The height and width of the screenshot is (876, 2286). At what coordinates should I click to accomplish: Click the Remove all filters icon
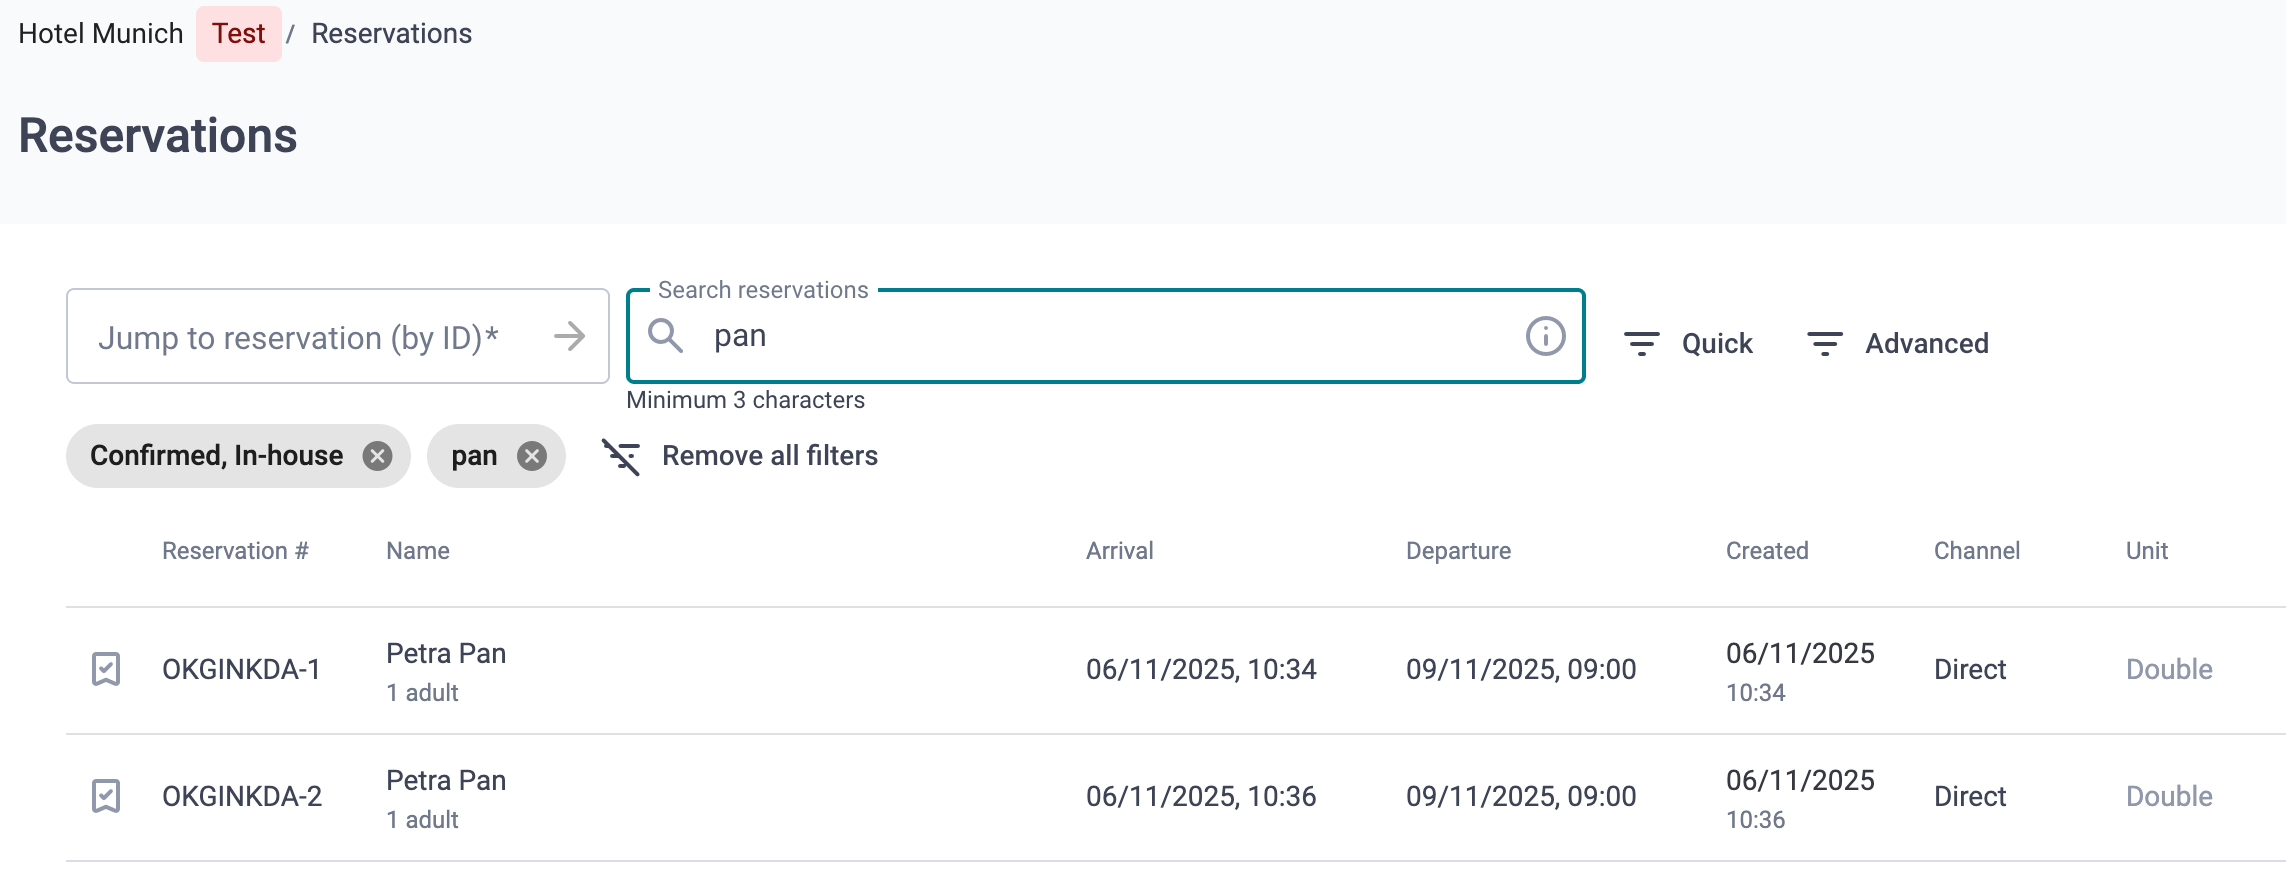tap(621, 456)
